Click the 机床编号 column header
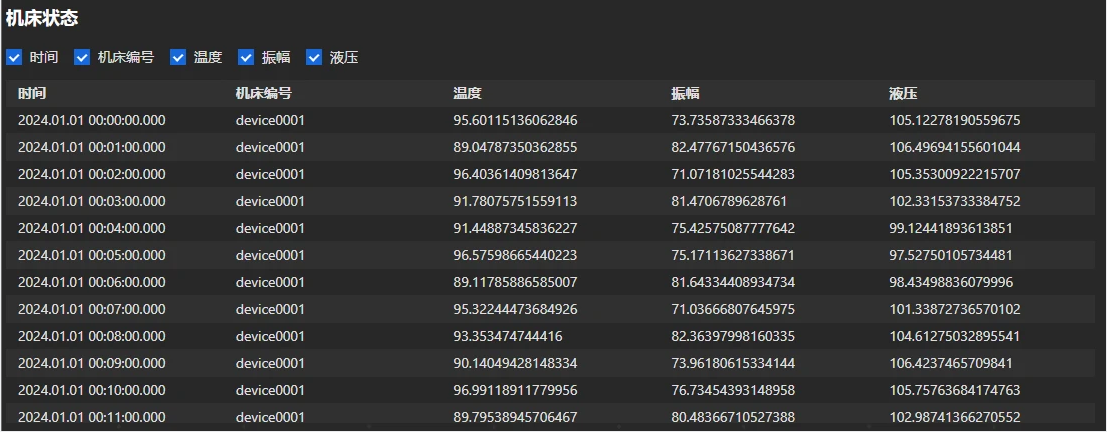The image size is (1107, 432). pyautogui.click(x=264, y=94)
